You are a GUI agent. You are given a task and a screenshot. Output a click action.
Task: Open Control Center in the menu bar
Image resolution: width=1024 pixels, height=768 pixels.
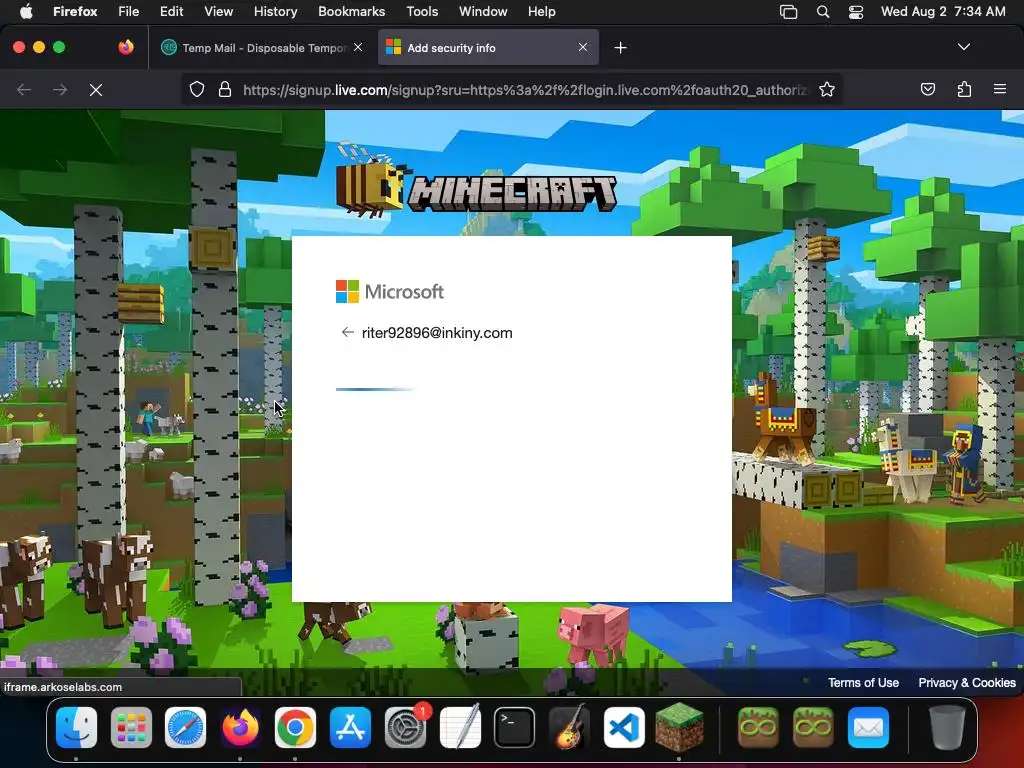coord(856,11)
